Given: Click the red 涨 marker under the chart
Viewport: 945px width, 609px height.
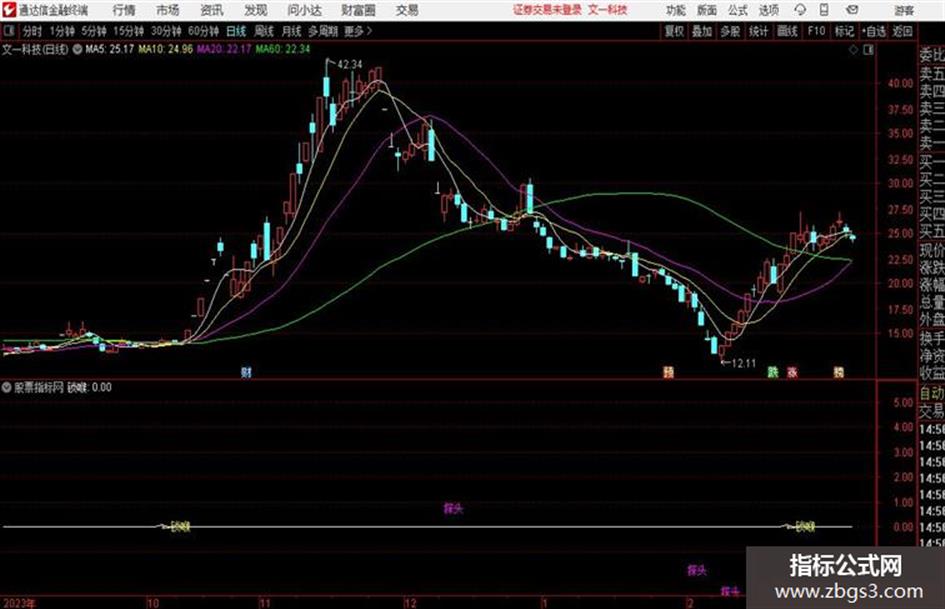Looking at the screenshot, I should [x=792, y=372].
